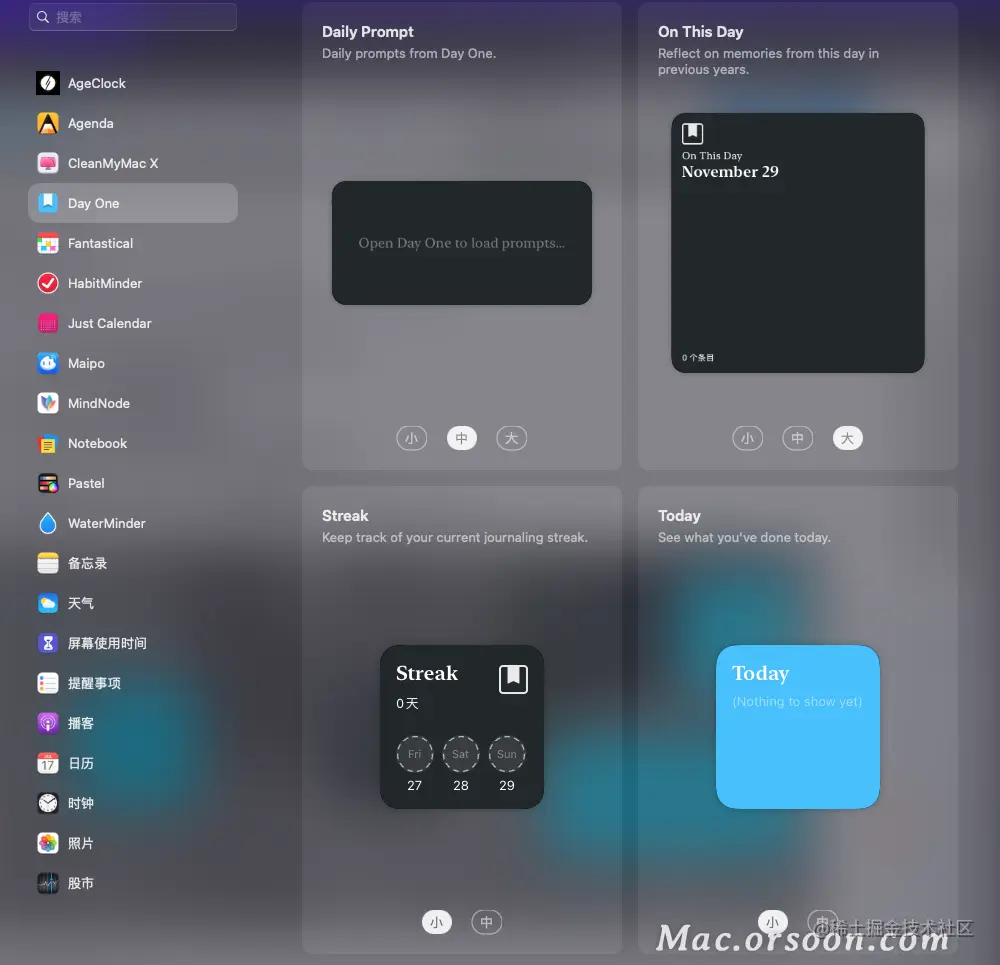The width and height of the screenshot is (1000, 965).
Task: Click the 搜索 search field
Action: 133,17
